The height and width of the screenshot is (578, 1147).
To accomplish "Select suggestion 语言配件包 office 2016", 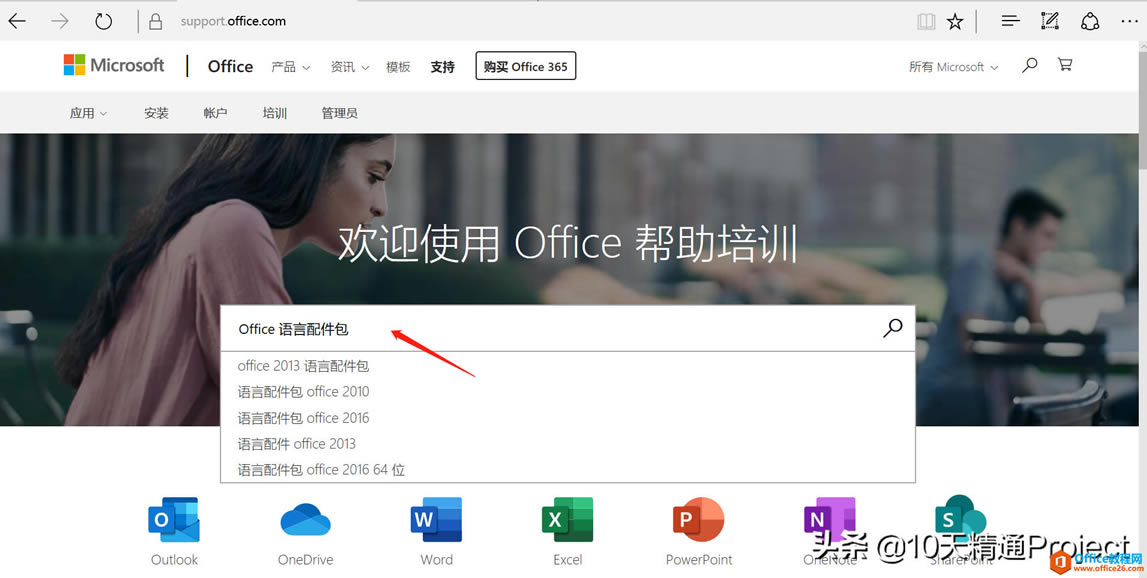I will [x=303, y=418].
